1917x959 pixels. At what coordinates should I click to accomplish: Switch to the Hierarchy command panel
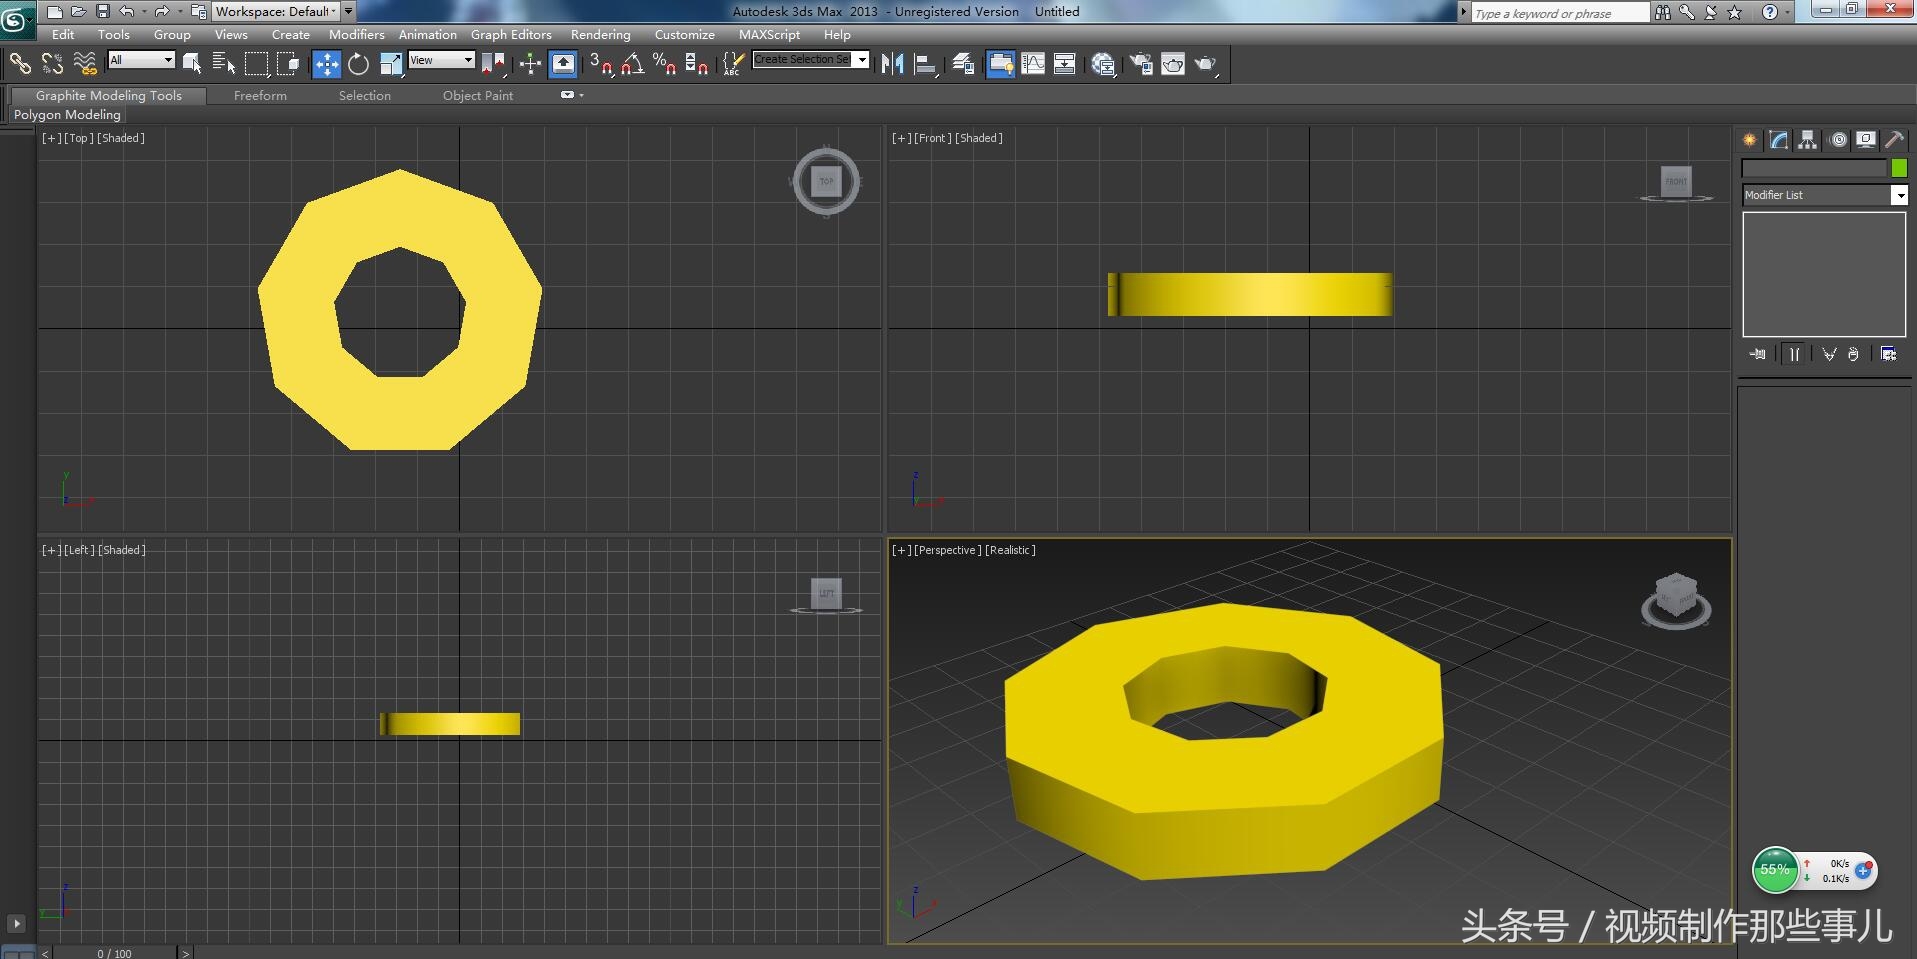(x=1807, y=140)
